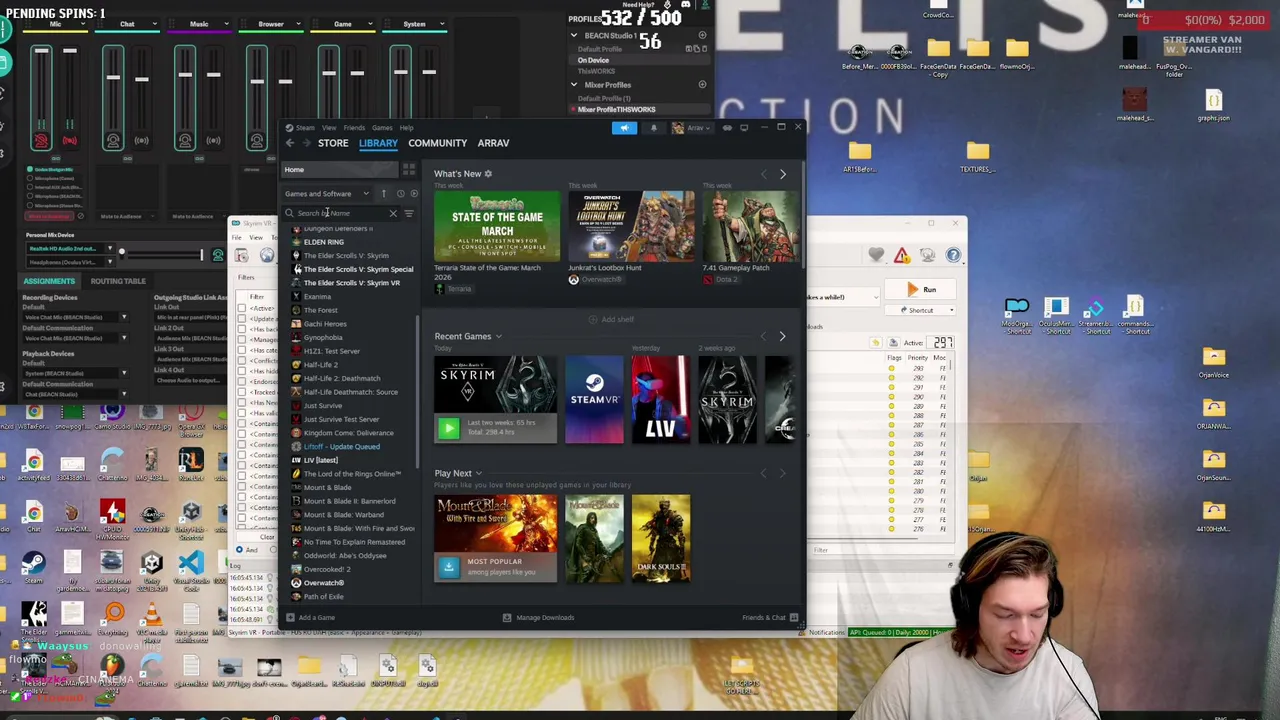Launch SteamVR from the headset icon

pyautogui.click(x=727, y=128)
